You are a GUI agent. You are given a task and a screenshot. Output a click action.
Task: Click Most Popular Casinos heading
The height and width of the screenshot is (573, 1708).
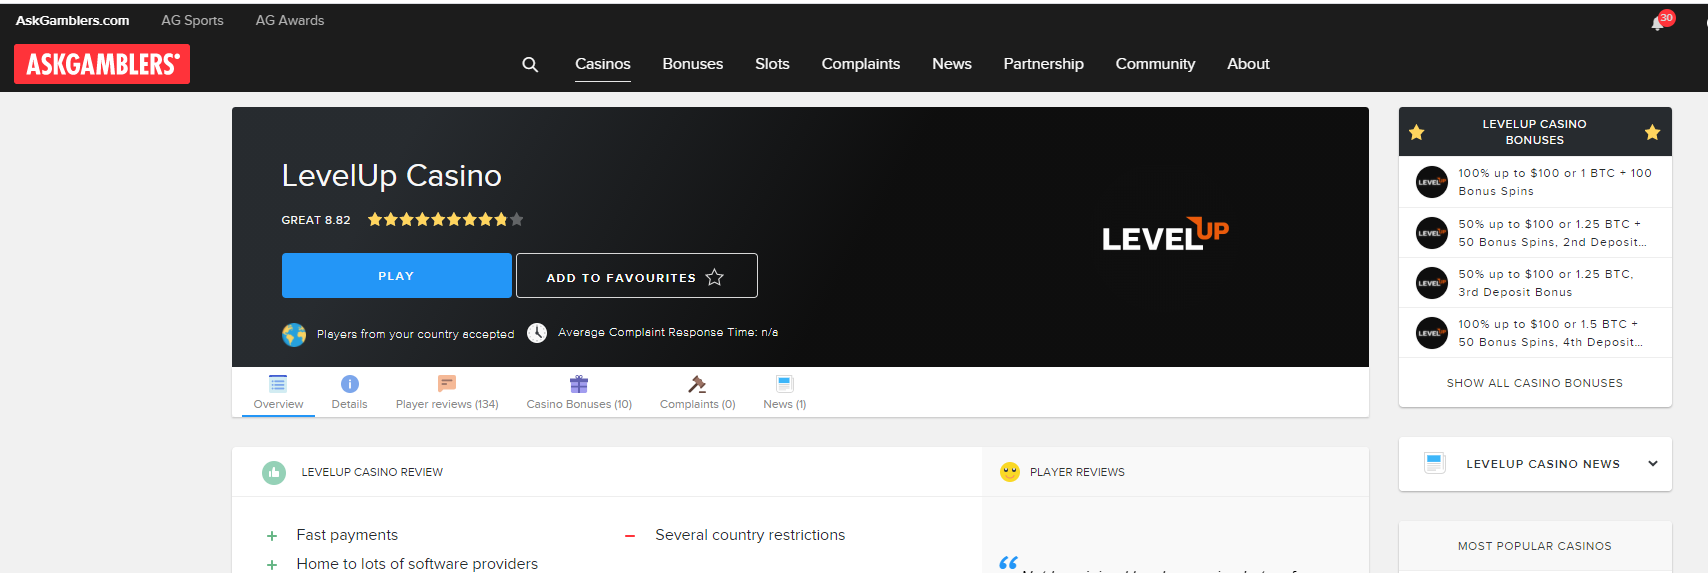click(x=1535, y=546)
